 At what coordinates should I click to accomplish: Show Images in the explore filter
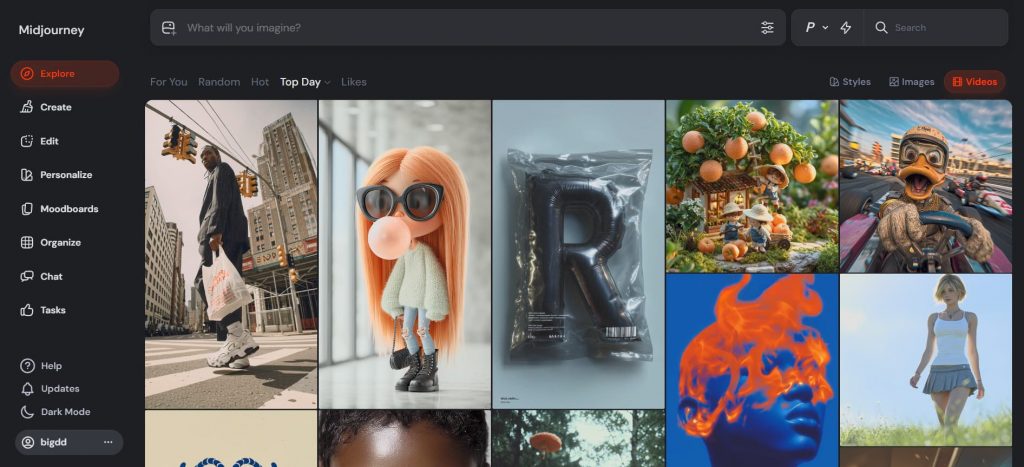911,82
